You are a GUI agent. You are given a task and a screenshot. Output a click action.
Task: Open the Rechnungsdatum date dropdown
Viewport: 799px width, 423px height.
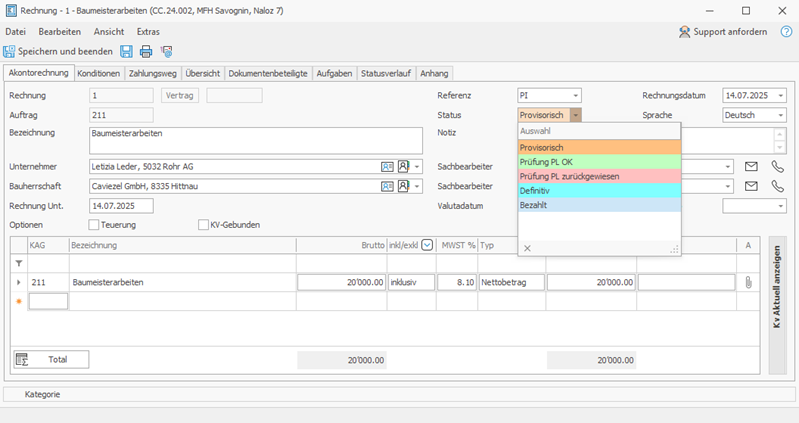pyautogui.click(x=781, y=95)
